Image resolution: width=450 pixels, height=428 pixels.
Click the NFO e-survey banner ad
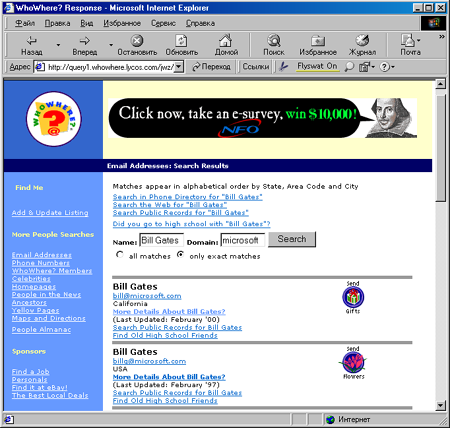pos(262,118)
